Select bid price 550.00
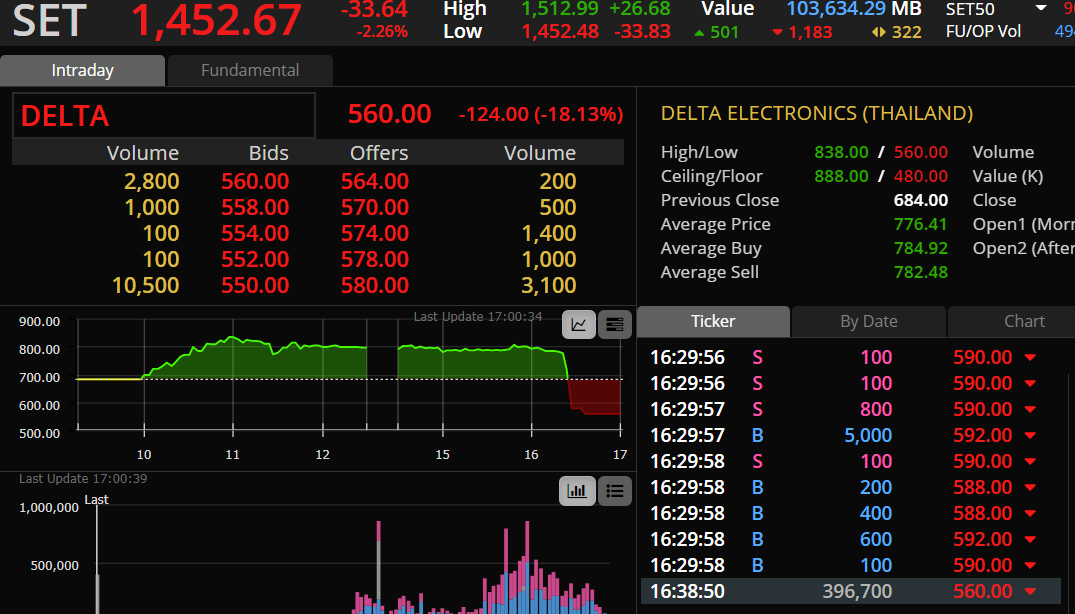The height and width of the screenshot is (614, 1075). point(255,286)
